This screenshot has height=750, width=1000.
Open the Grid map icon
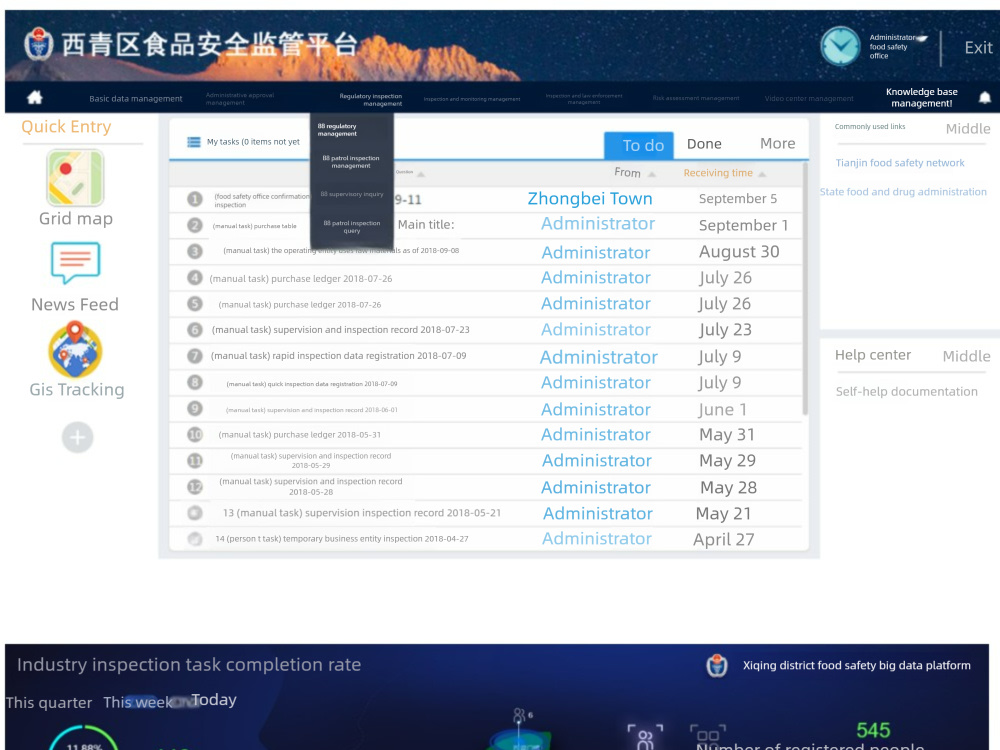pyautogui.click(x=75, y=178)
